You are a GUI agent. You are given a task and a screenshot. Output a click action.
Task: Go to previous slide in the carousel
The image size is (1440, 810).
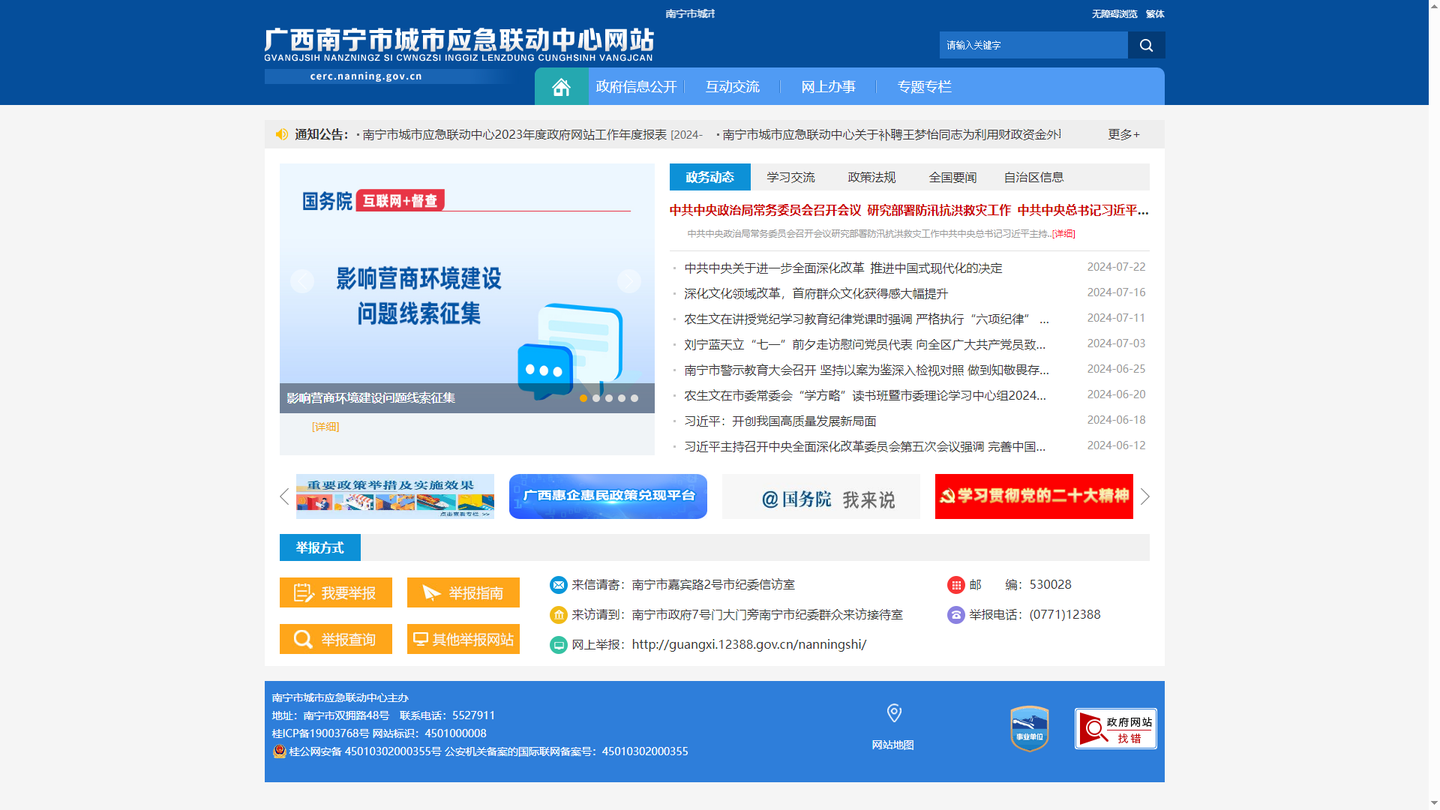302,281
